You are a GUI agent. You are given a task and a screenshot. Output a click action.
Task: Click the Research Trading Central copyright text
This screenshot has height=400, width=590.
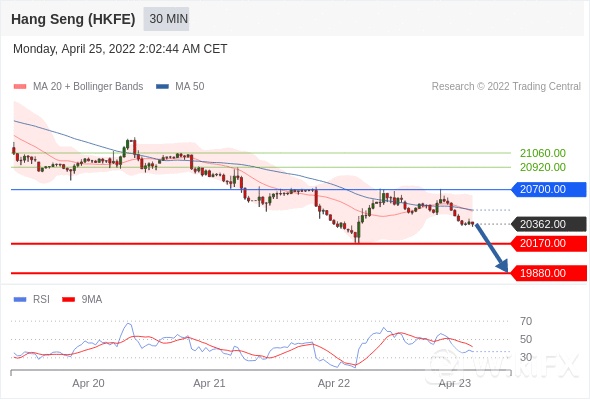(506, 87)
